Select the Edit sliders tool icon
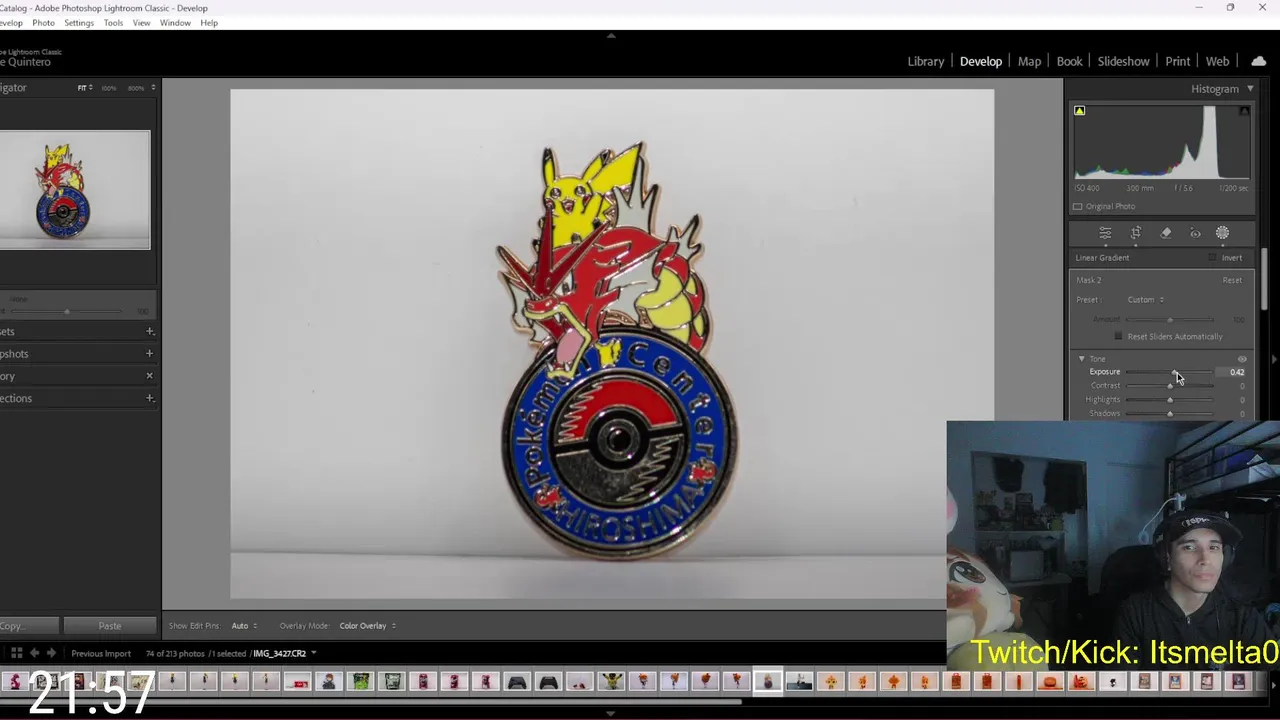This screenshot has height=720, width=1280. 1105,233
